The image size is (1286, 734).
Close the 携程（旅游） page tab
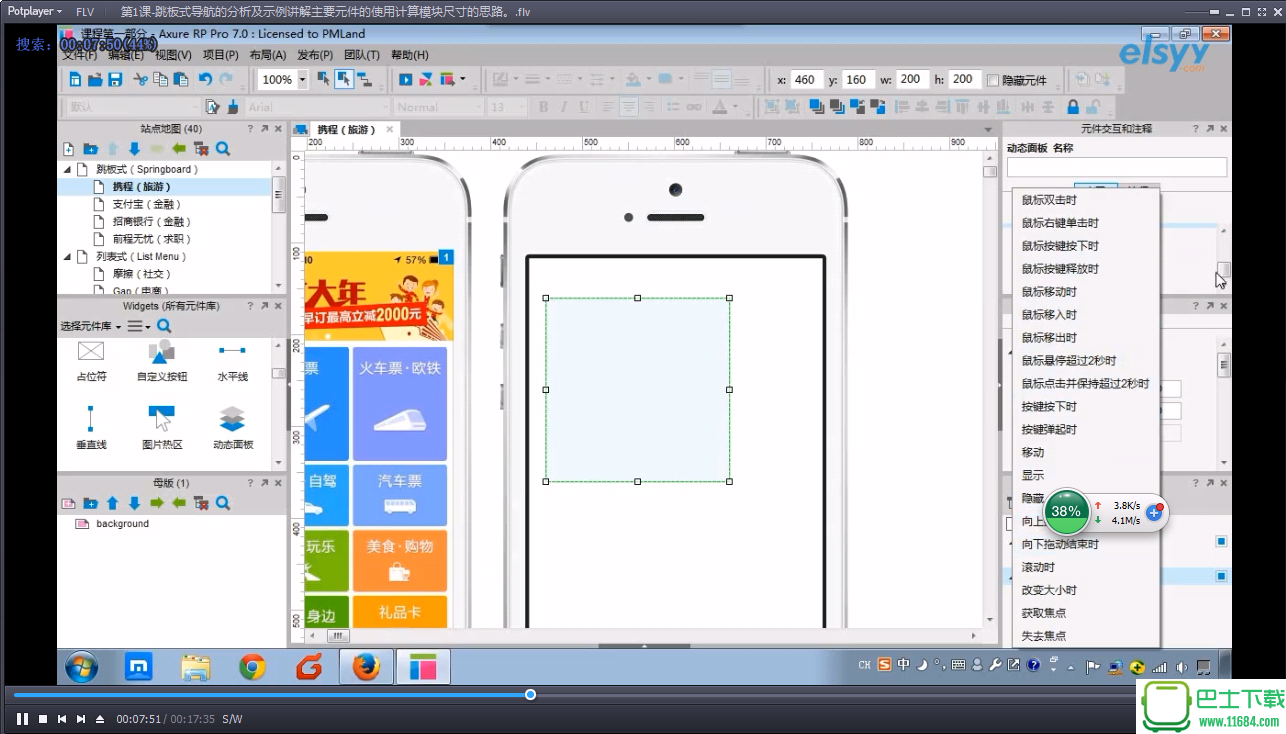pyautogui.click(x=390, y=129)
